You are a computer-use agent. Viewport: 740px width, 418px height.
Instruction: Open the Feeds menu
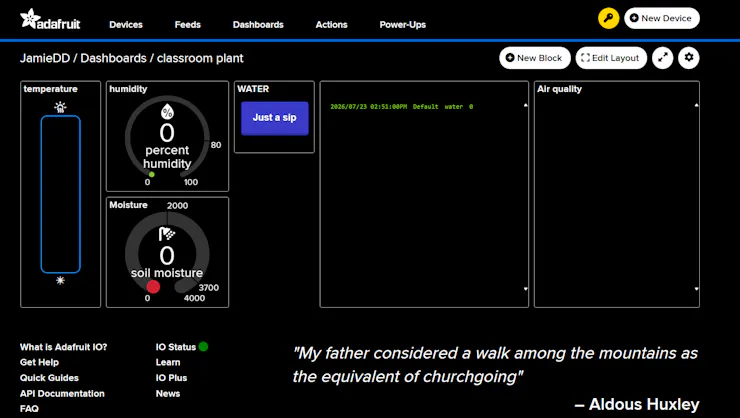tap(187, 25)
